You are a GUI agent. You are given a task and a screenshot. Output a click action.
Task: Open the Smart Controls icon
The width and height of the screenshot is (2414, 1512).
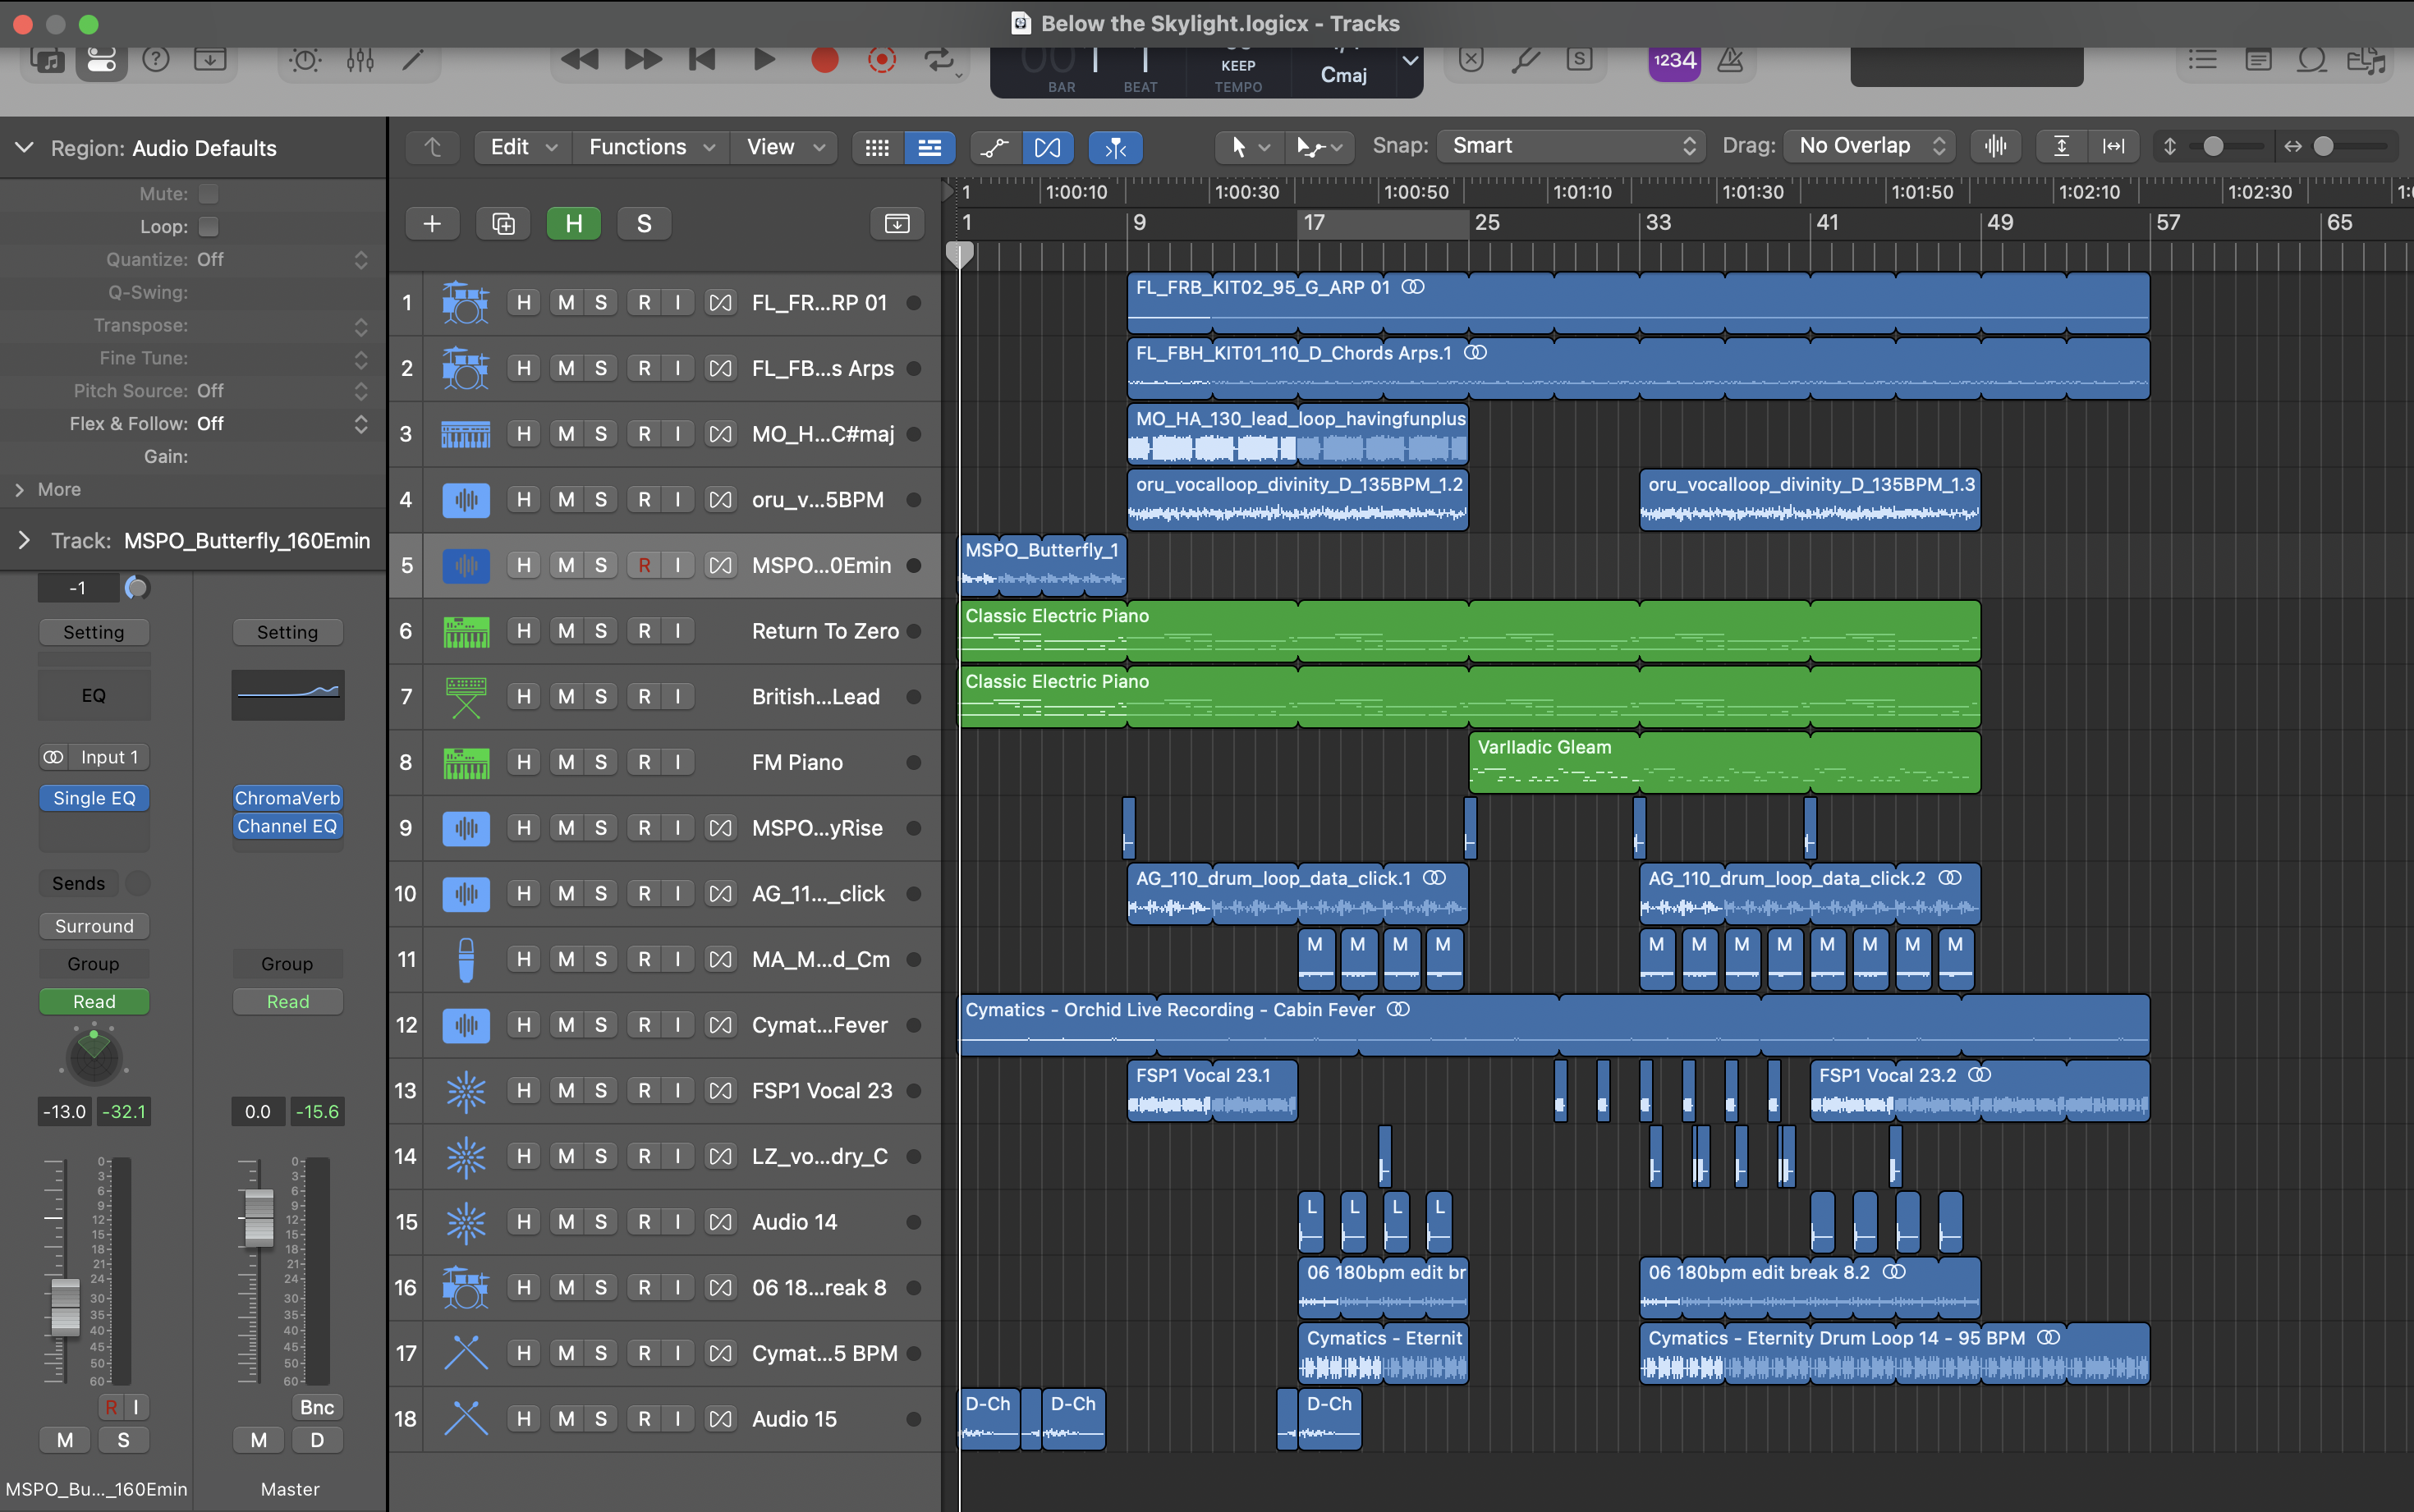click(x=305, y=60)
